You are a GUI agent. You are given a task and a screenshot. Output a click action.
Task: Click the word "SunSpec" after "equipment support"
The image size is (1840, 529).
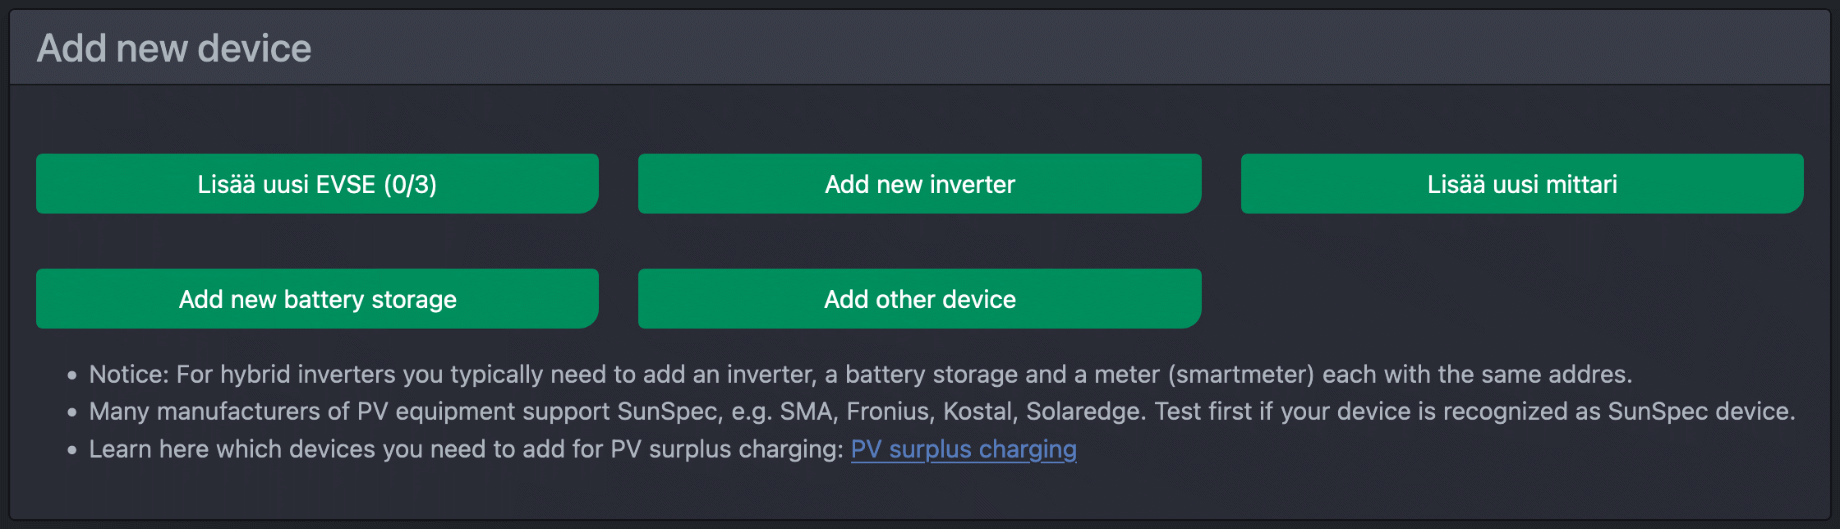point(666,412)
